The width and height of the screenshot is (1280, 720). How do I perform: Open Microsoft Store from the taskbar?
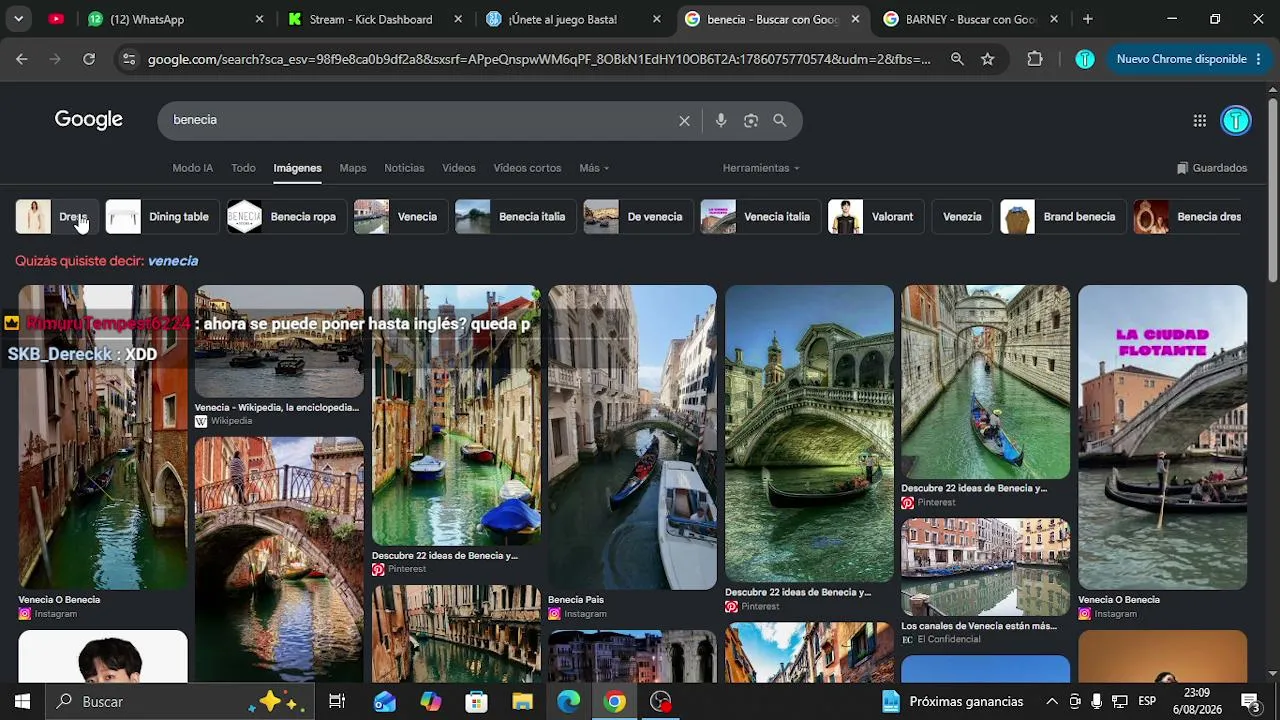pyautogui.click(x=477, y=701)
